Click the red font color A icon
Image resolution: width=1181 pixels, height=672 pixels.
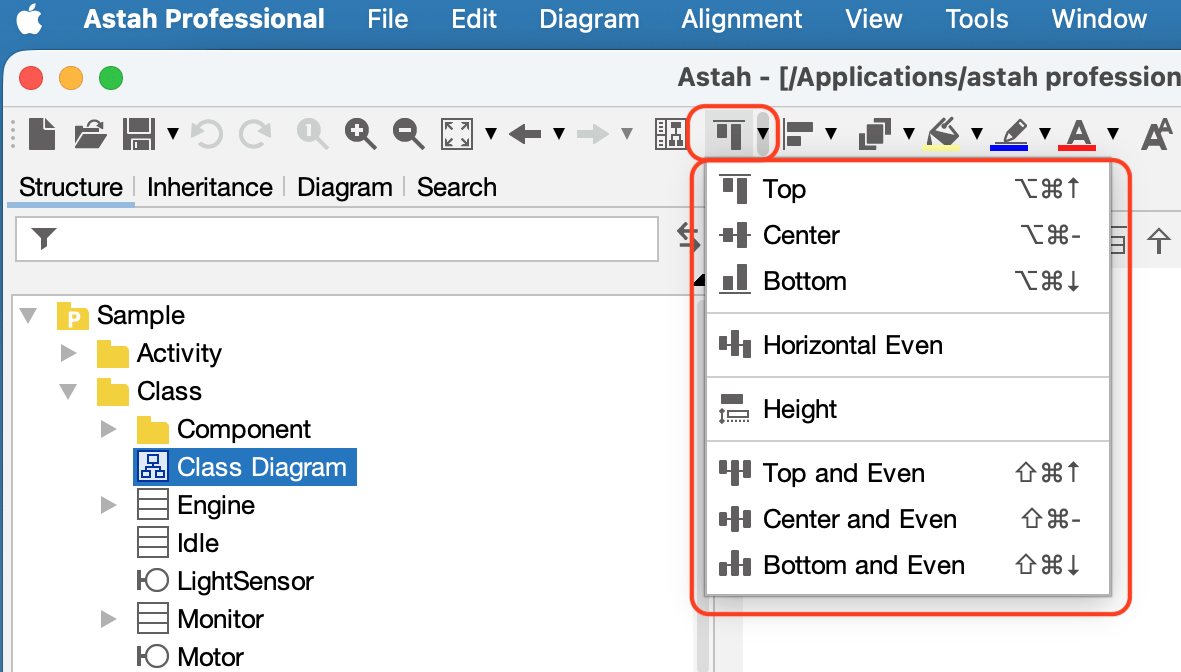pos(1078,134)
